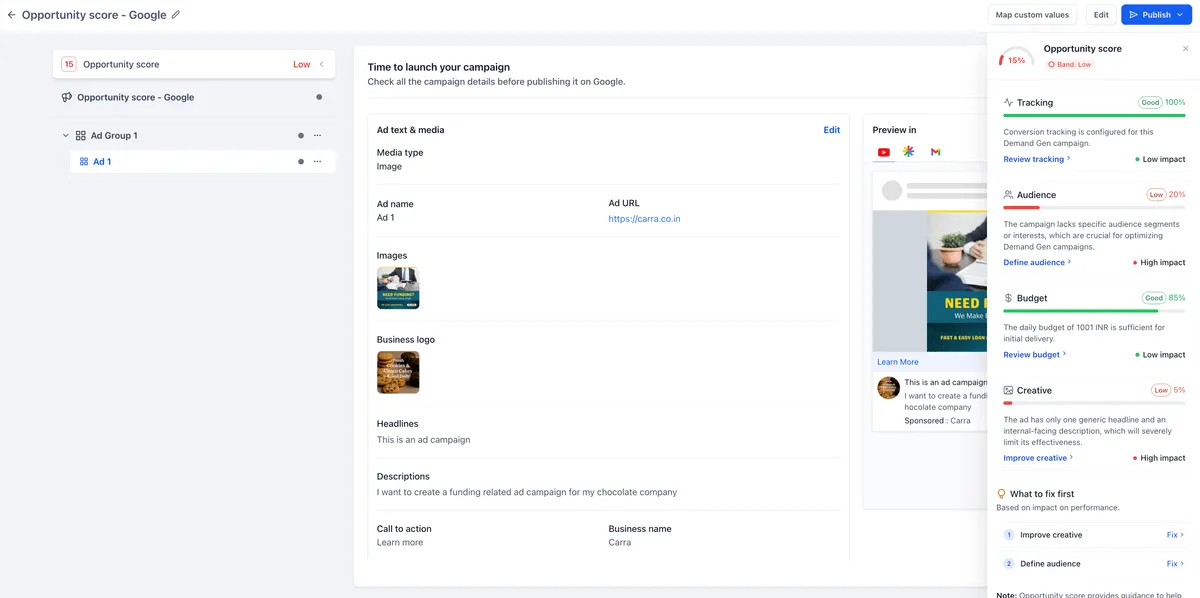
Task: Close the Opportunity score panel
Action: (x=1186, y=48)
